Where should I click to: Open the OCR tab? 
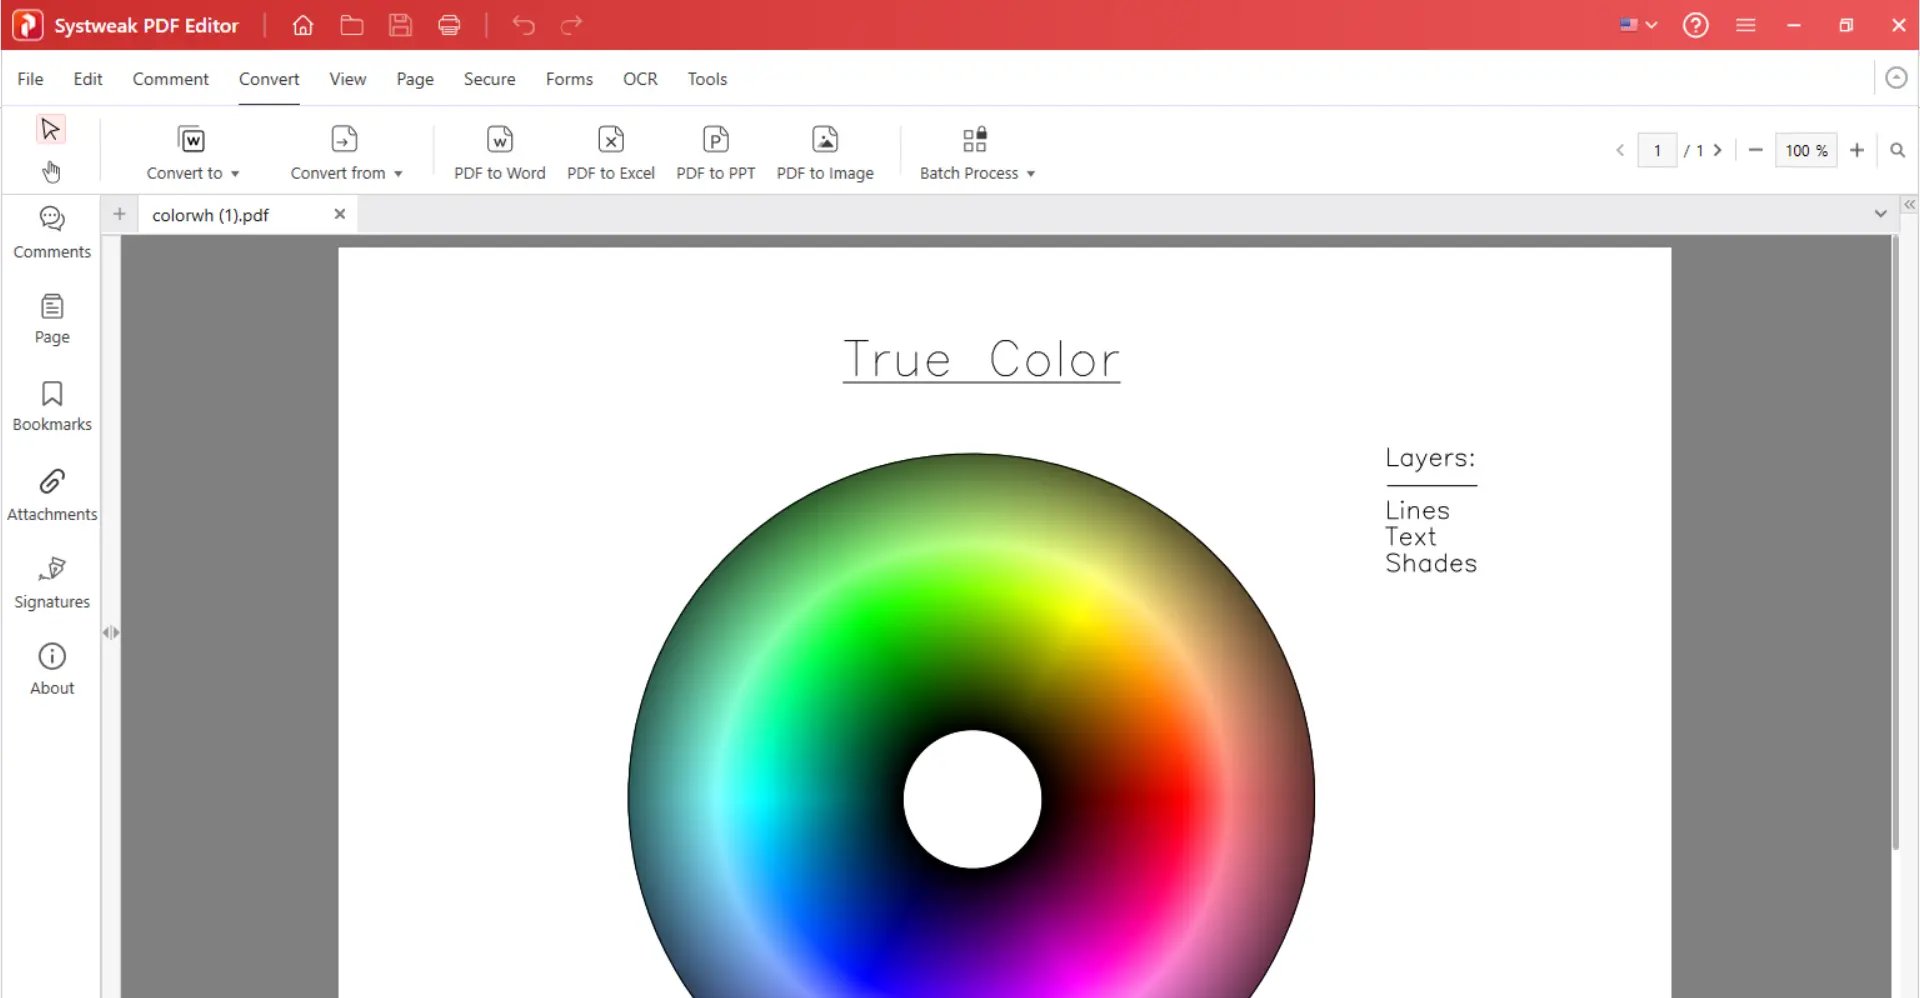click(x=640, y=79)
